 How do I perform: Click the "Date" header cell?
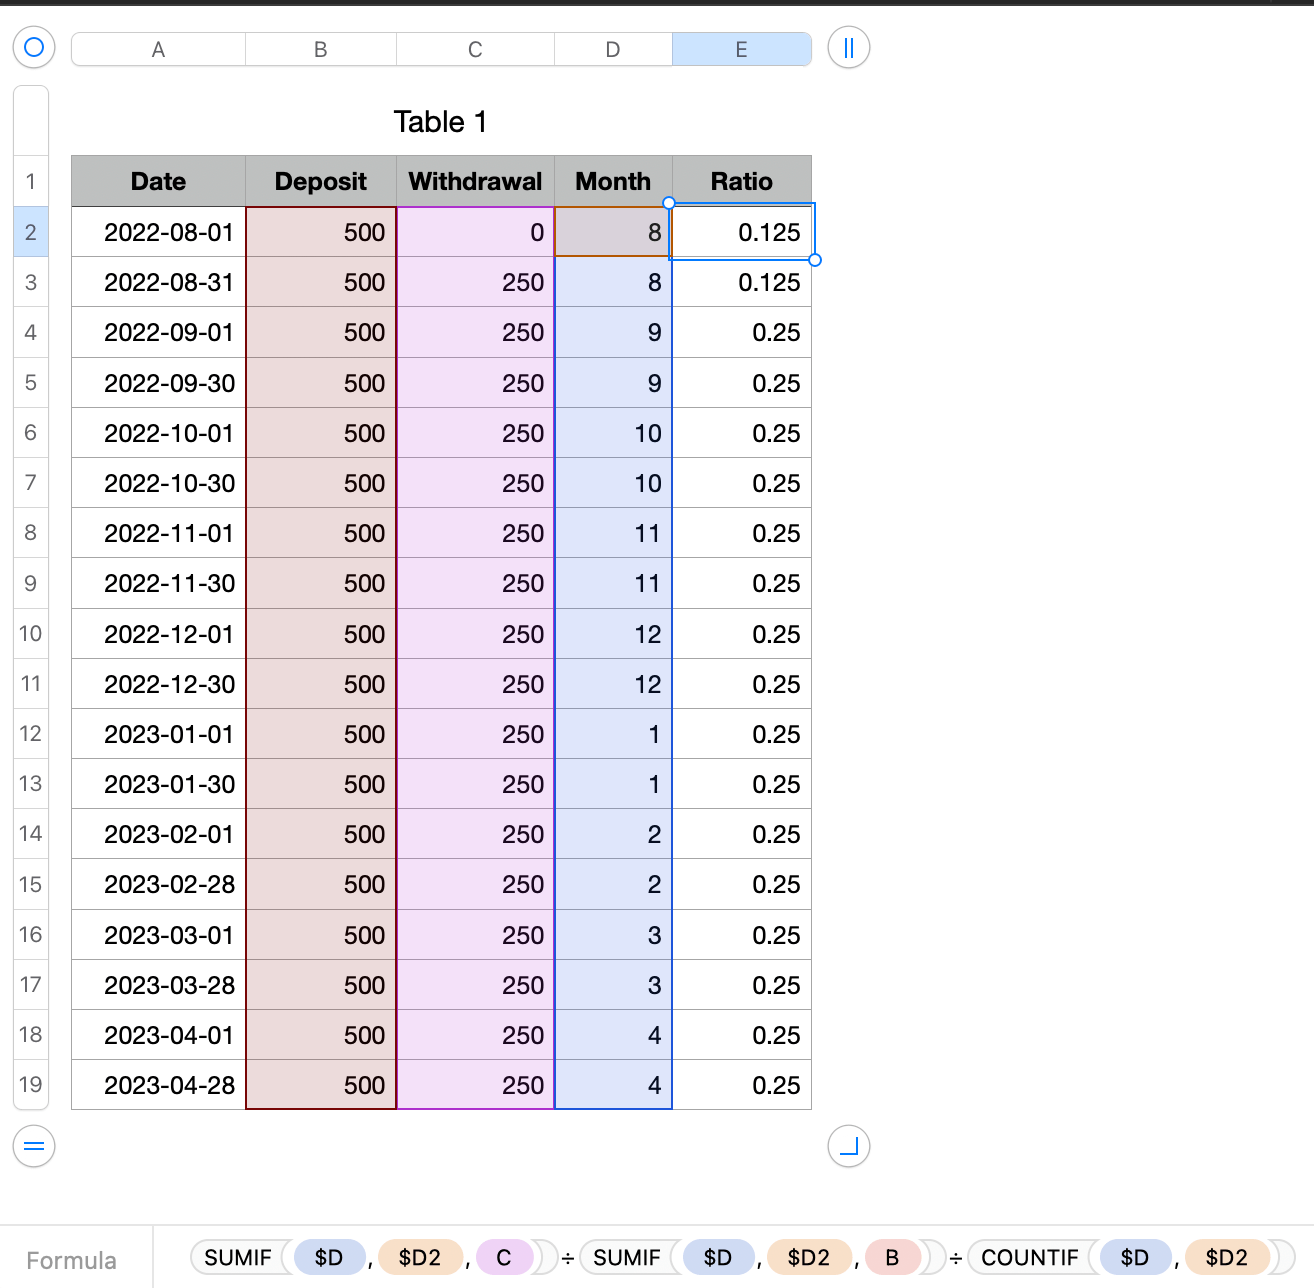[x=158, y=181]
